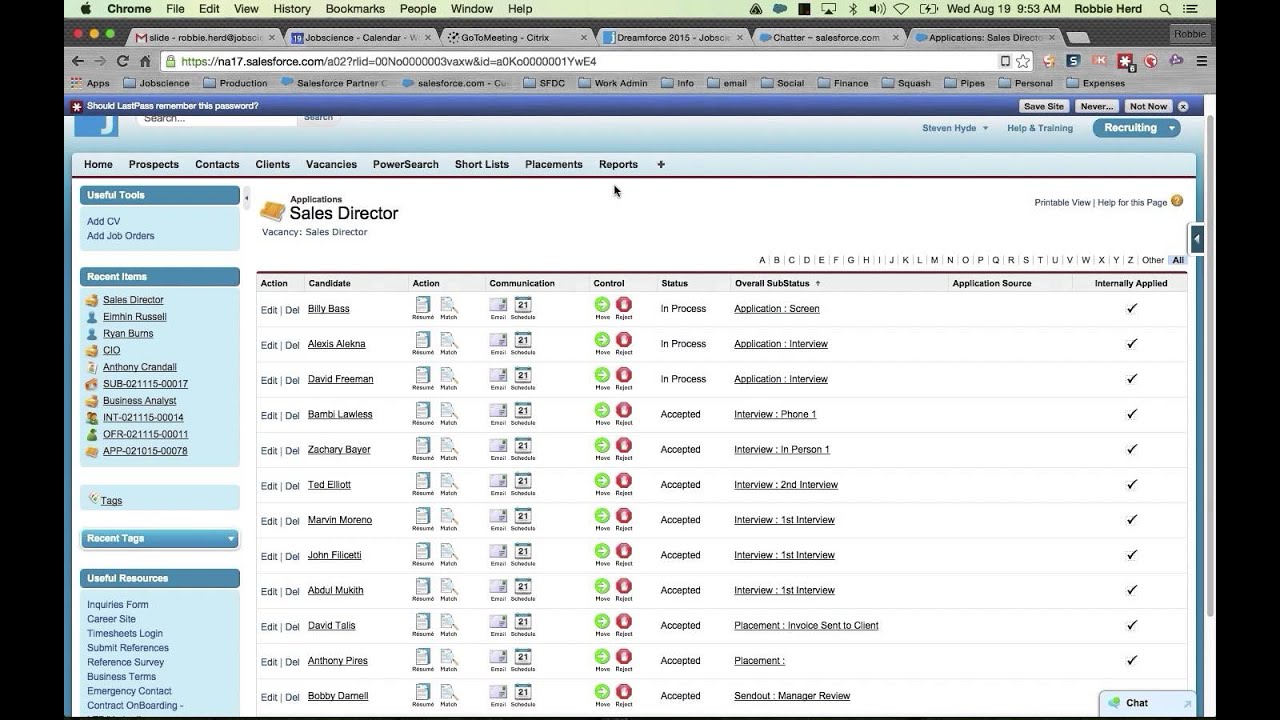
Task: Open the Reports tab
Action: 618,164
